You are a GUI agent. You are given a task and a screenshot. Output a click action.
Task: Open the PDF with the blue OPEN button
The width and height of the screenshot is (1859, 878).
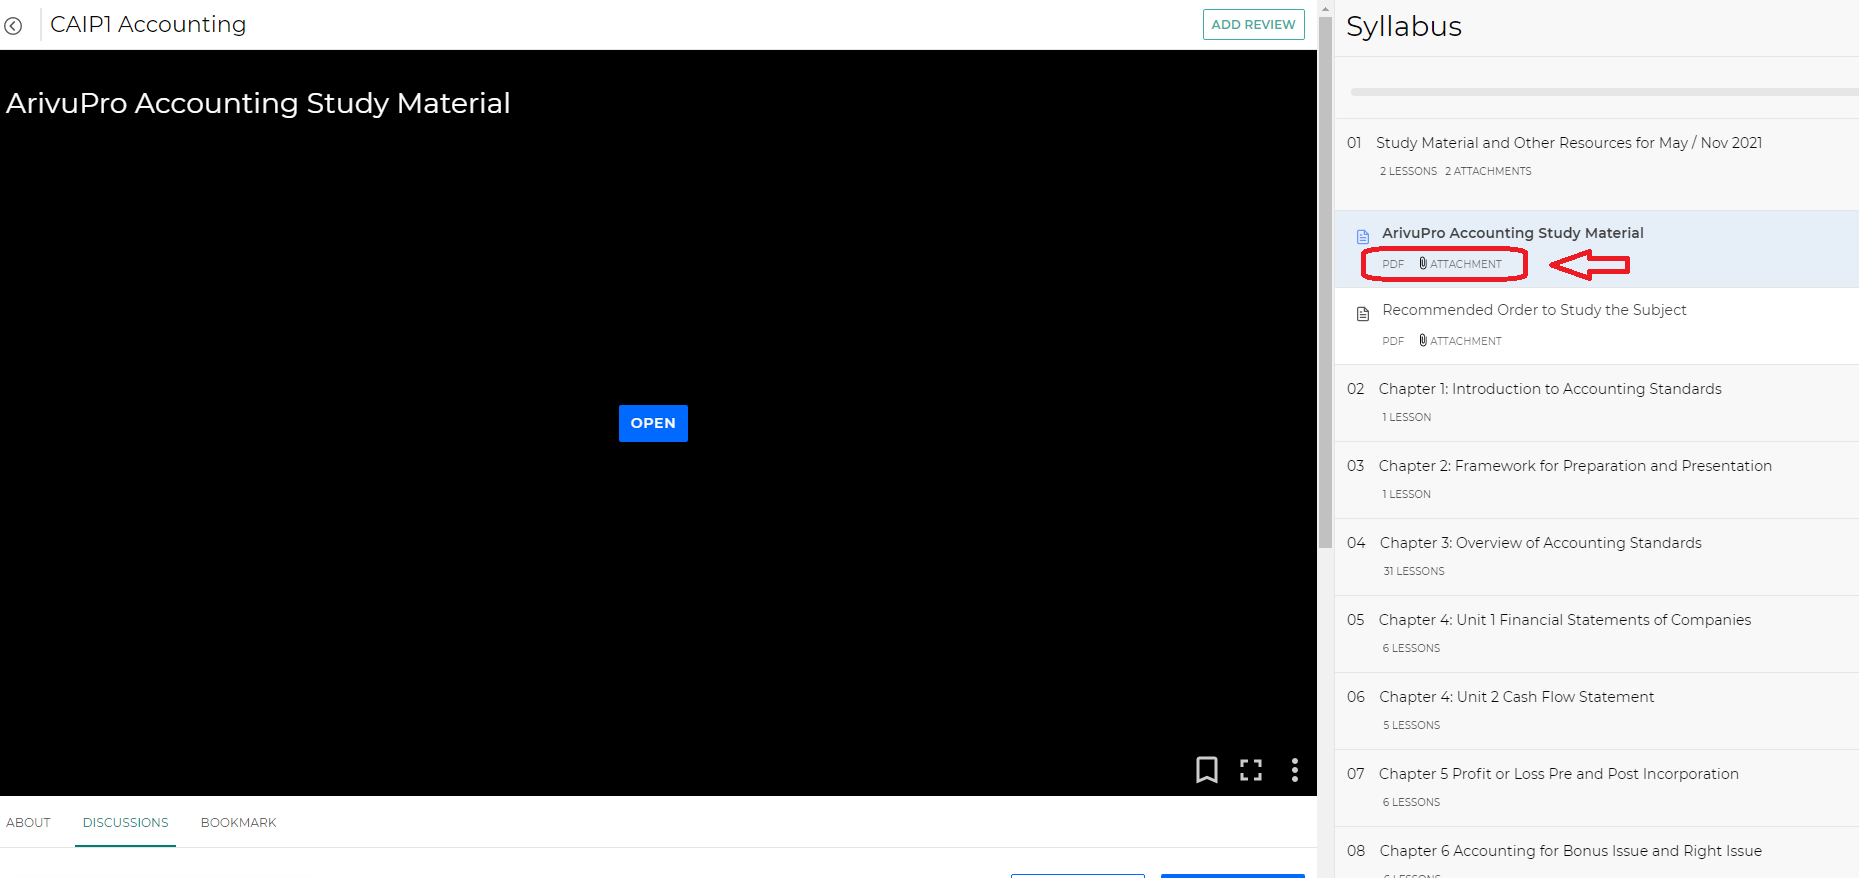click(x=653, y=423)
